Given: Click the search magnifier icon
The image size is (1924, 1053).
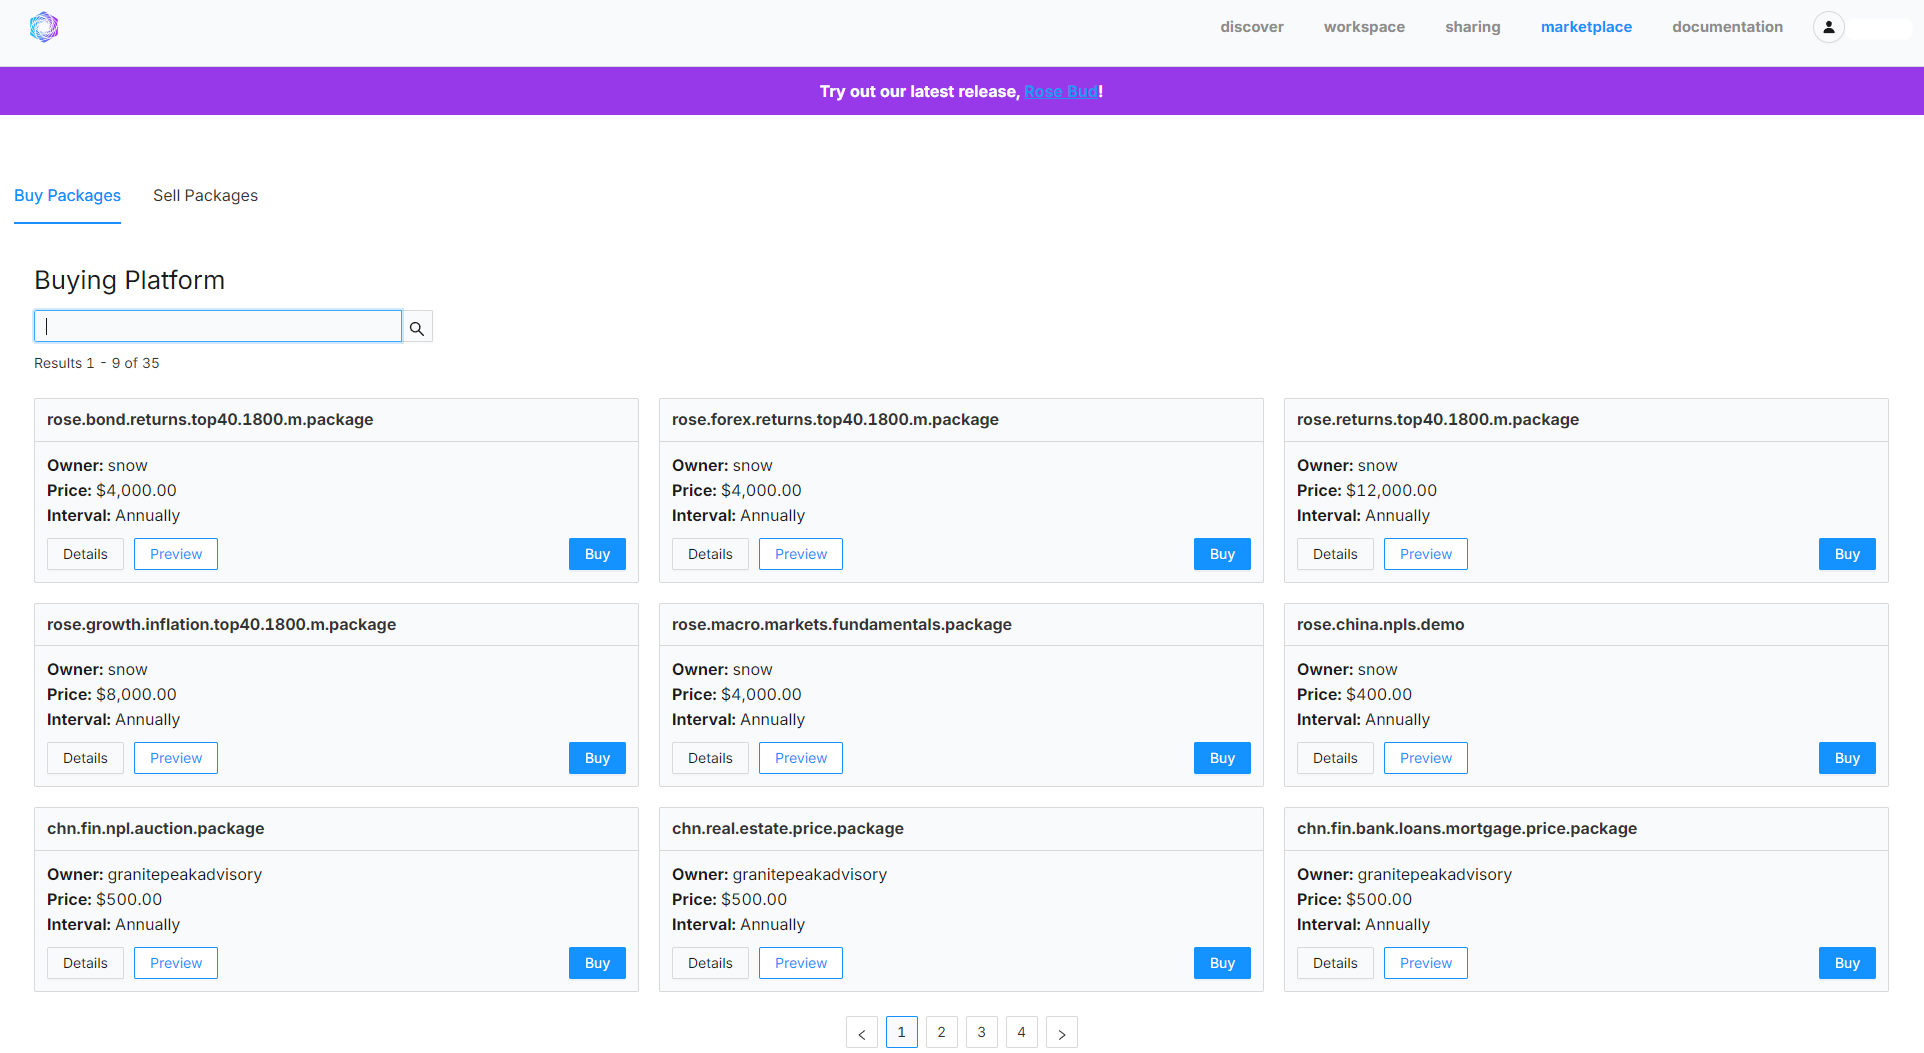Looking at the screenshot, I should click(417, 328).
